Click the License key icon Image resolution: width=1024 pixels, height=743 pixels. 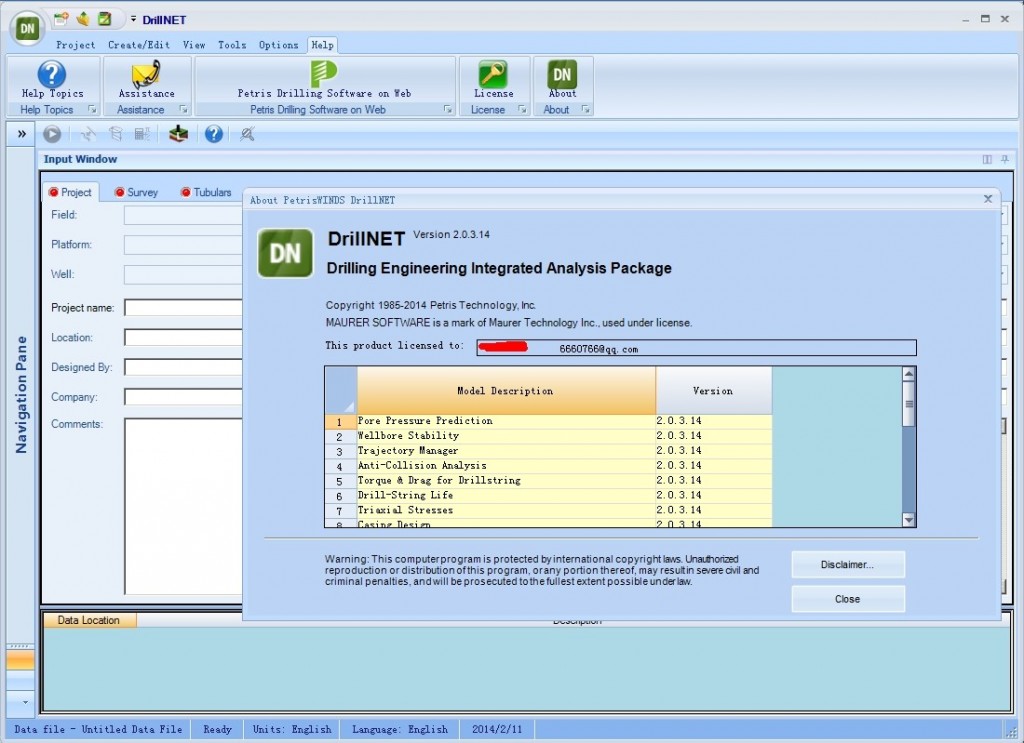494,73
